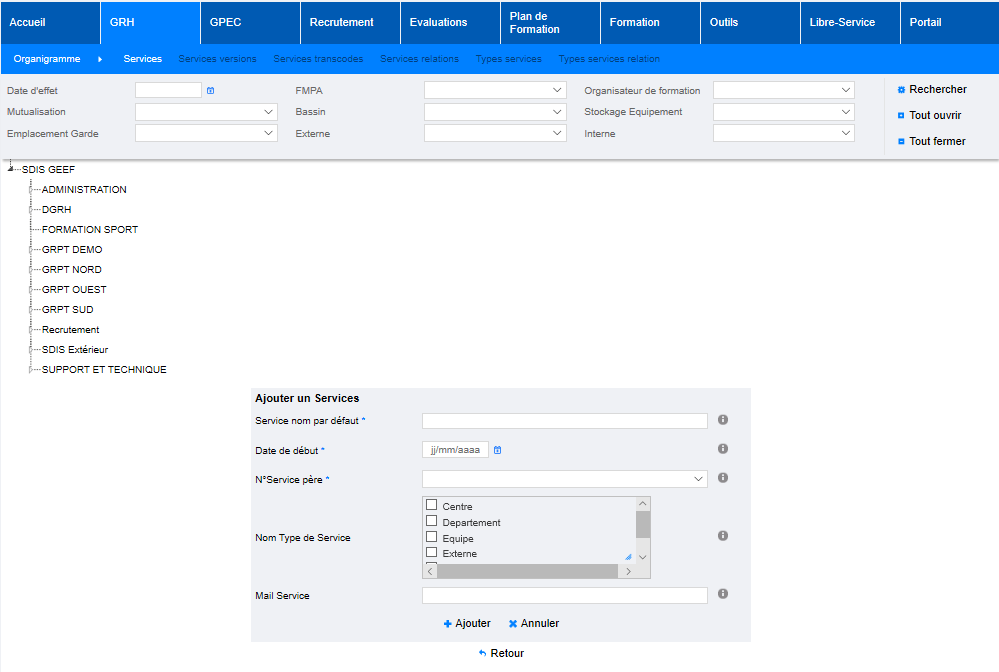The width and height of the screenshot is (999, 672).
Task: Click info icon for N°Service père
Action: tap(723, 478)
